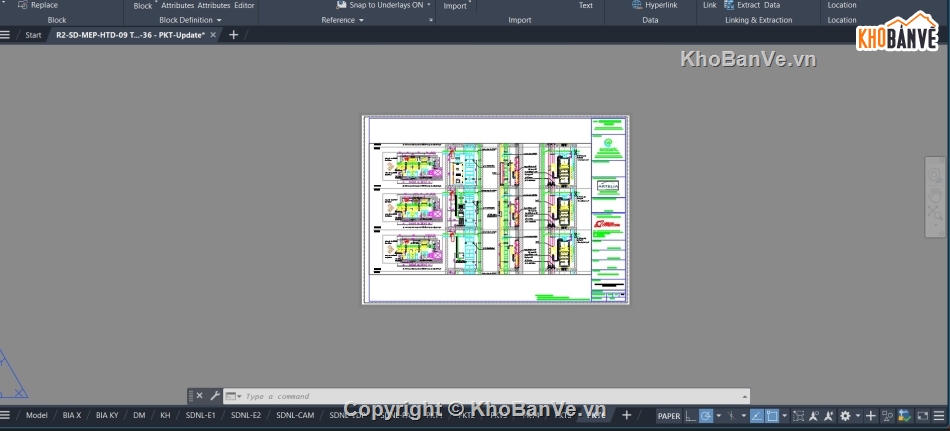950x431 pixels.
Task: Toggle Isometric drafting in status bar
Action: 731,416
